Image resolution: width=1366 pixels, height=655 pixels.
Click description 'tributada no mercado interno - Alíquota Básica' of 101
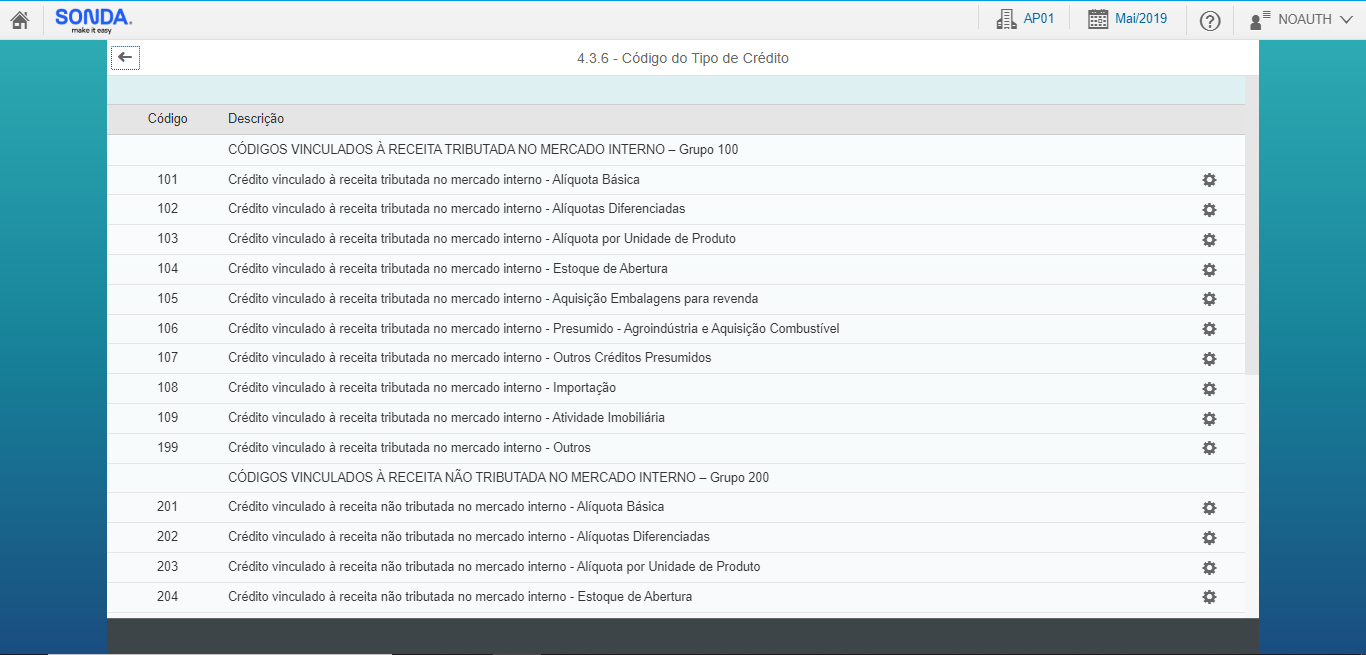click(434, 180)
